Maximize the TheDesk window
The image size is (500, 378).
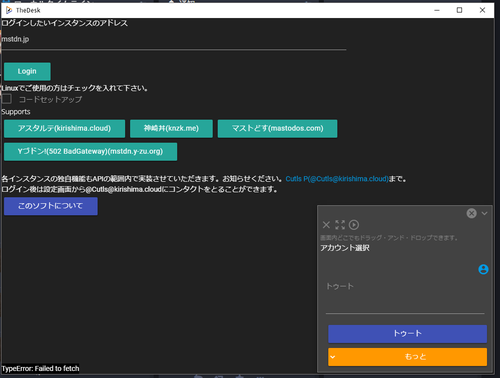coord(459,10)
